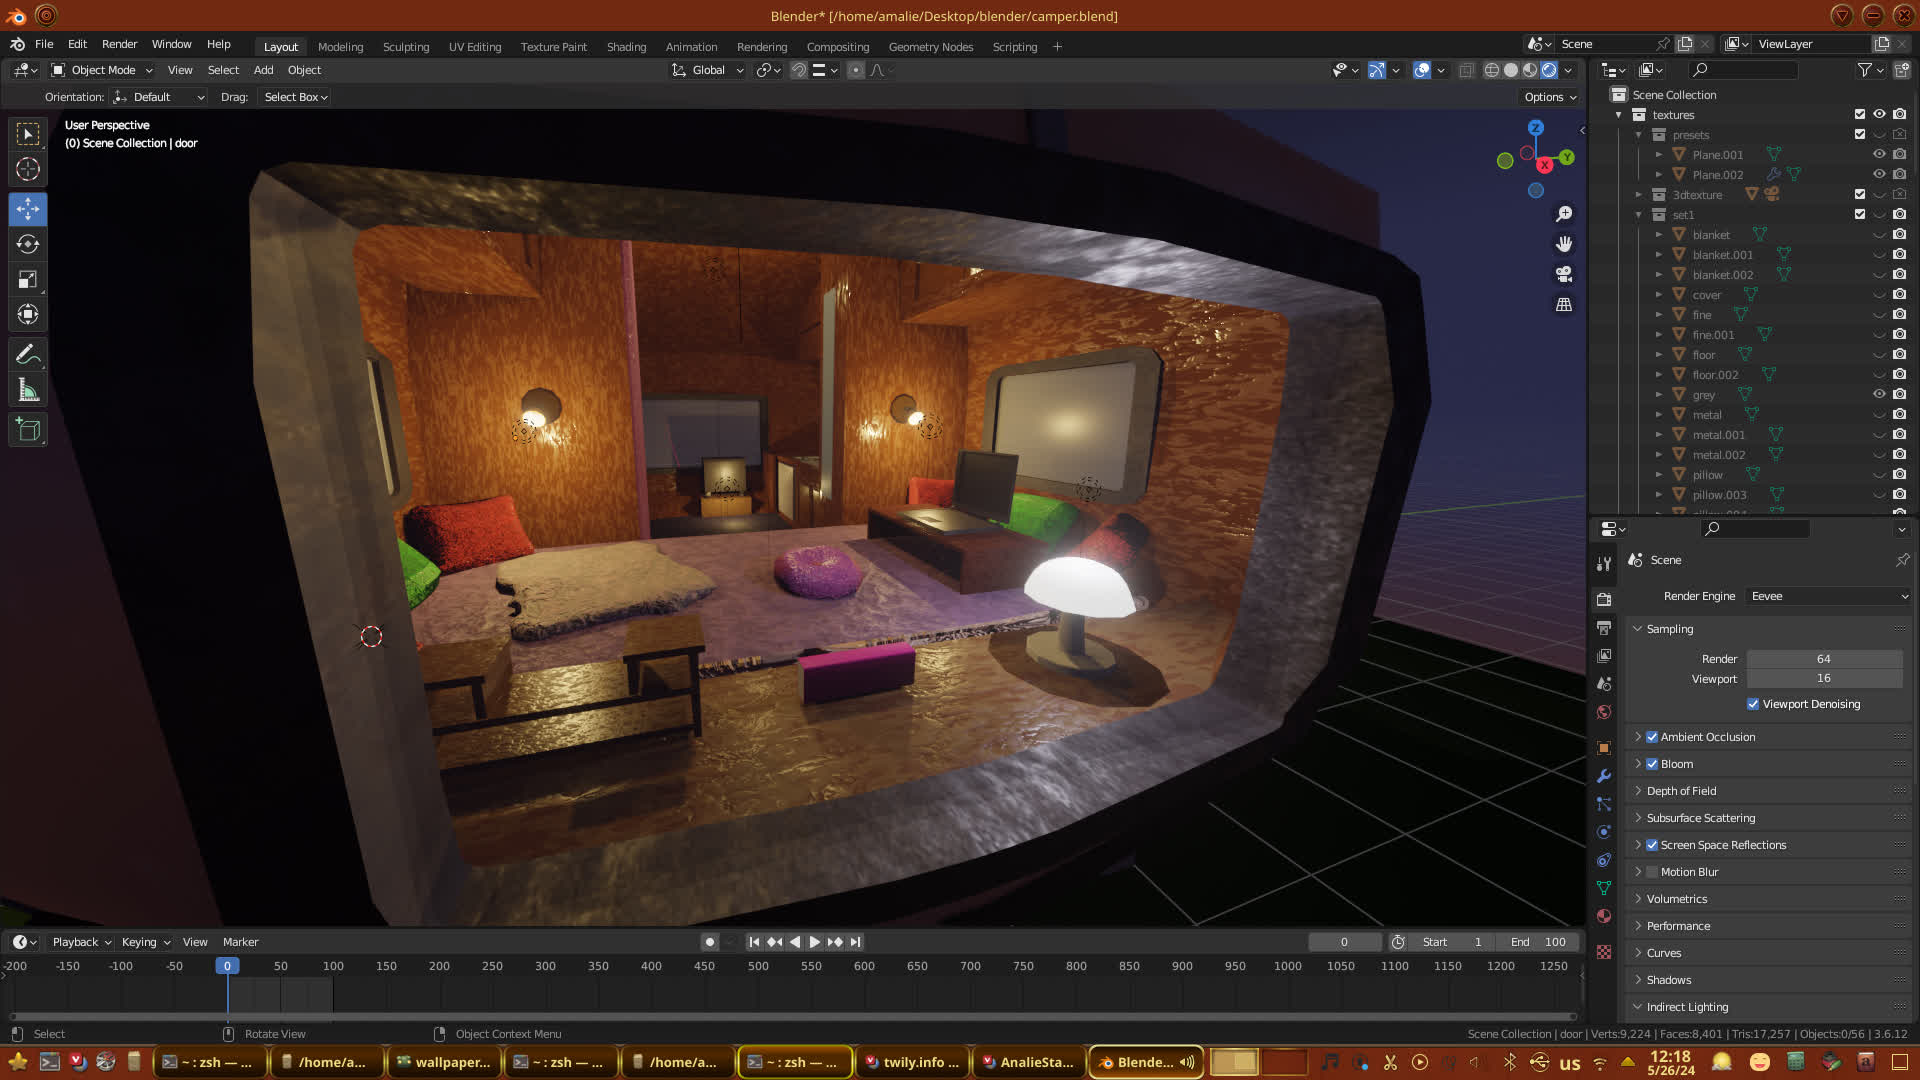1920x1080 pixels.
Task: Hide Plane.001 with eye icon
Action: click(x=1879, y=154)
